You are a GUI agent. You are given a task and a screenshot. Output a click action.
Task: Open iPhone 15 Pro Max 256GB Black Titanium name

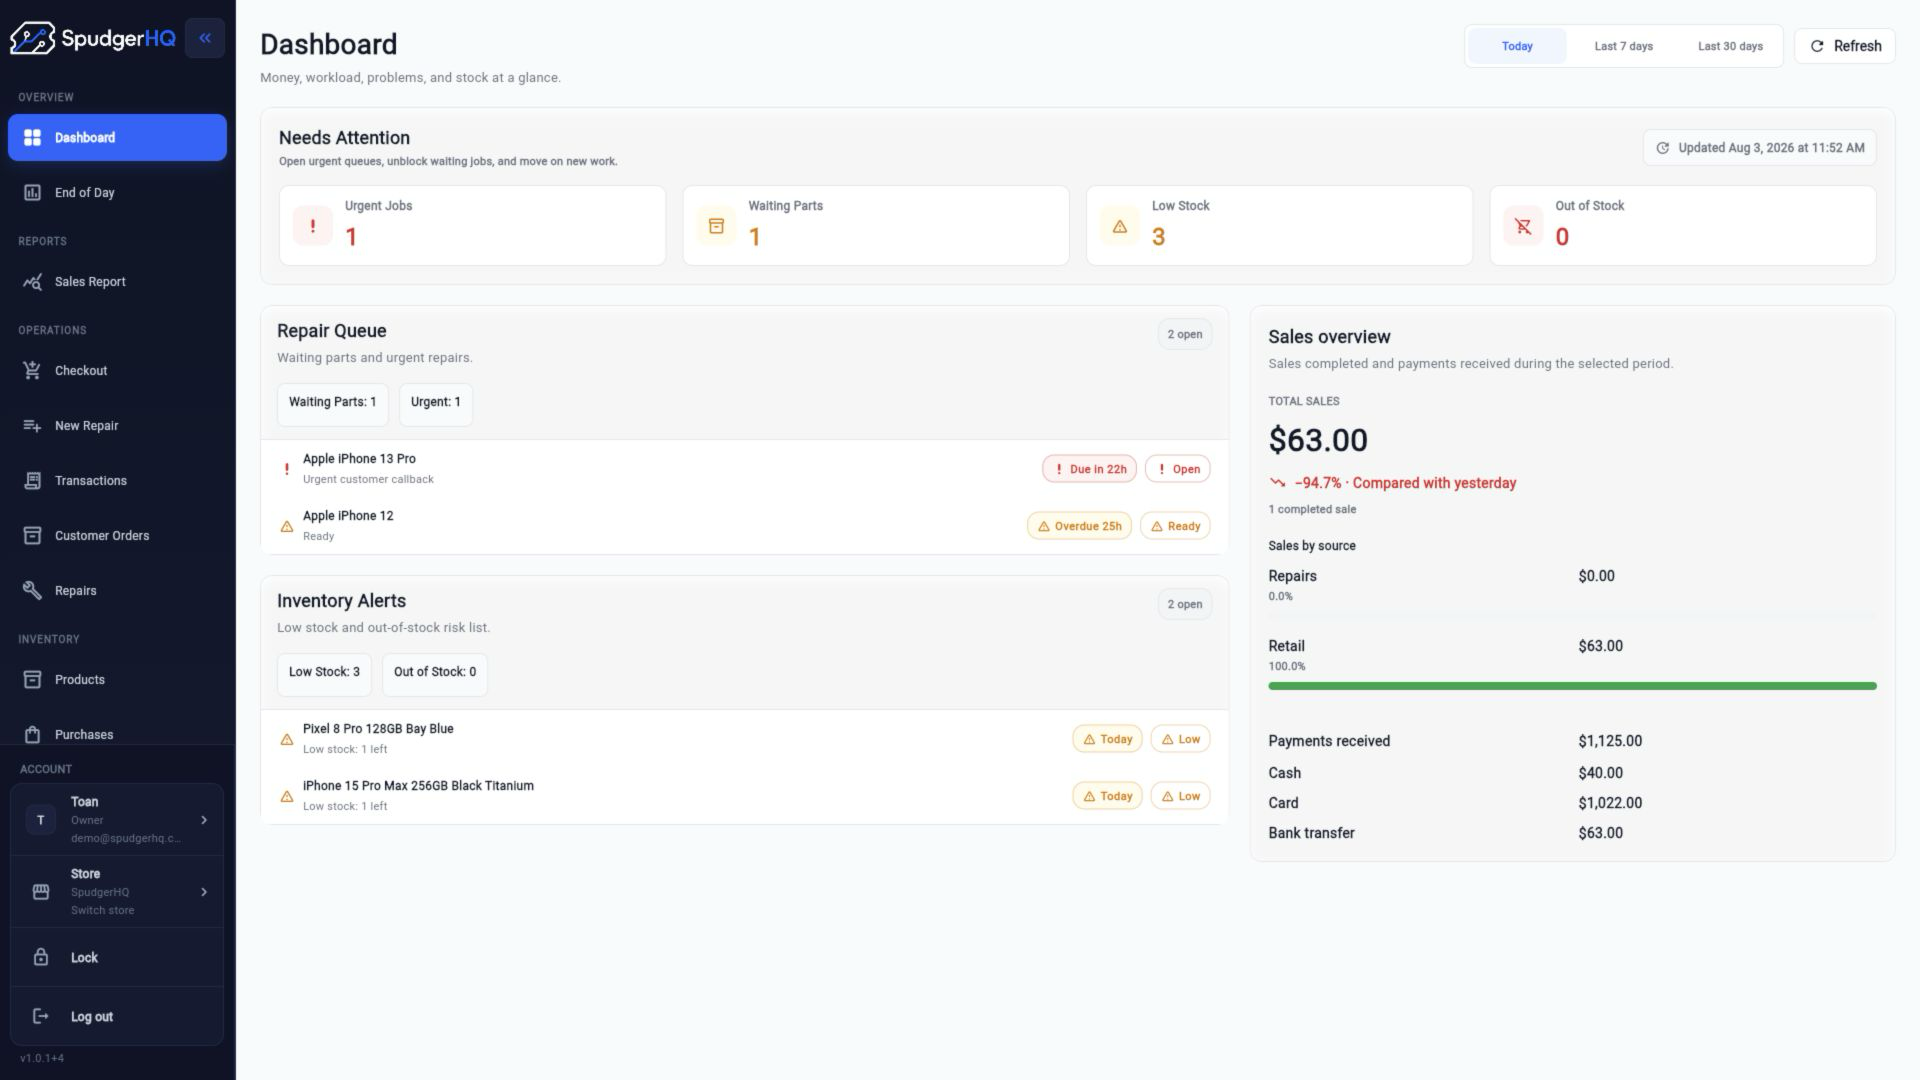(x=418, y=786)
